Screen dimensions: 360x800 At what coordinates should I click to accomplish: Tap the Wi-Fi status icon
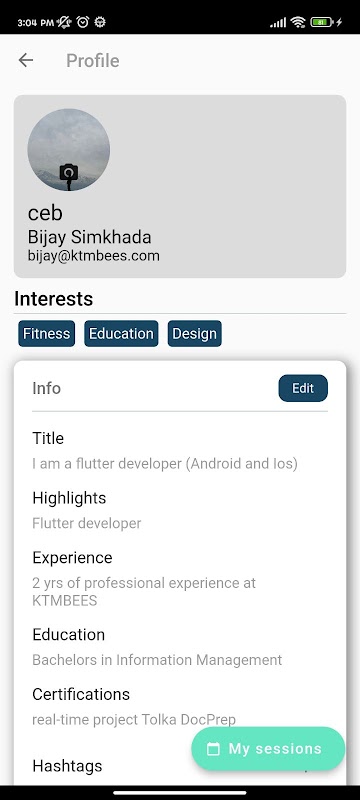click(298, 22)
